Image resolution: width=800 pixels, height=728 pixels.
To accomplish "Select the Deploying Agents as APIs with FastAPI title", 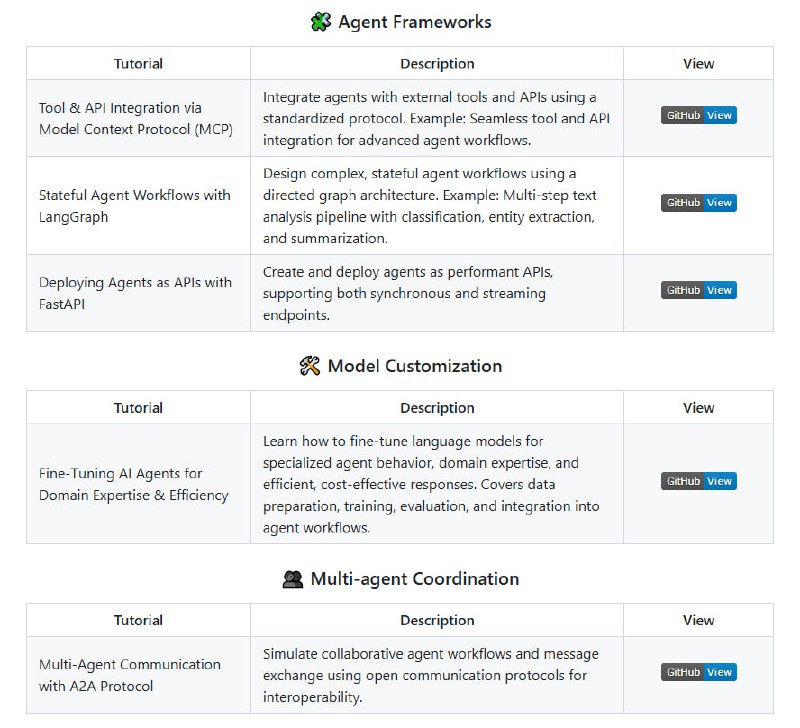I will tap(135, 292).
